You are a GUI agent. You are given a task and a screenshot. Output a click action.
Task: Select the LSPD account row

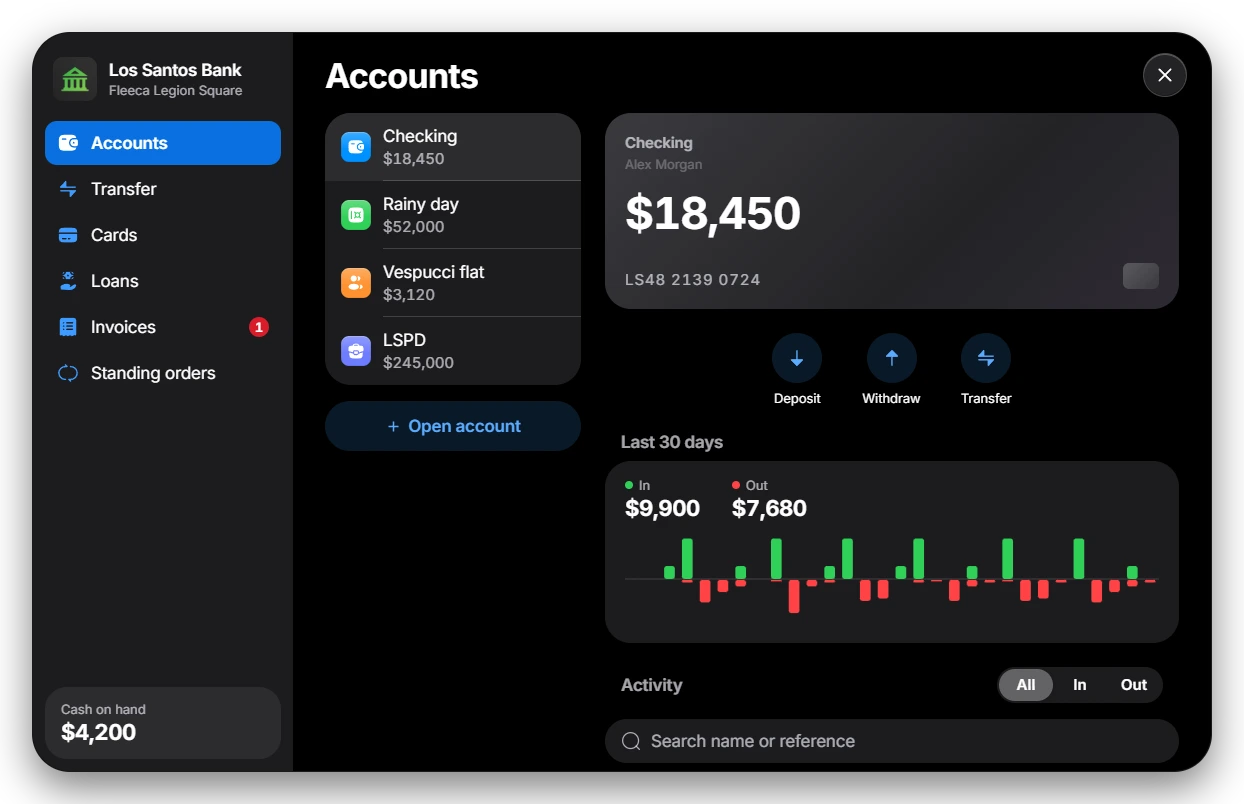click(x=453, y=351)
